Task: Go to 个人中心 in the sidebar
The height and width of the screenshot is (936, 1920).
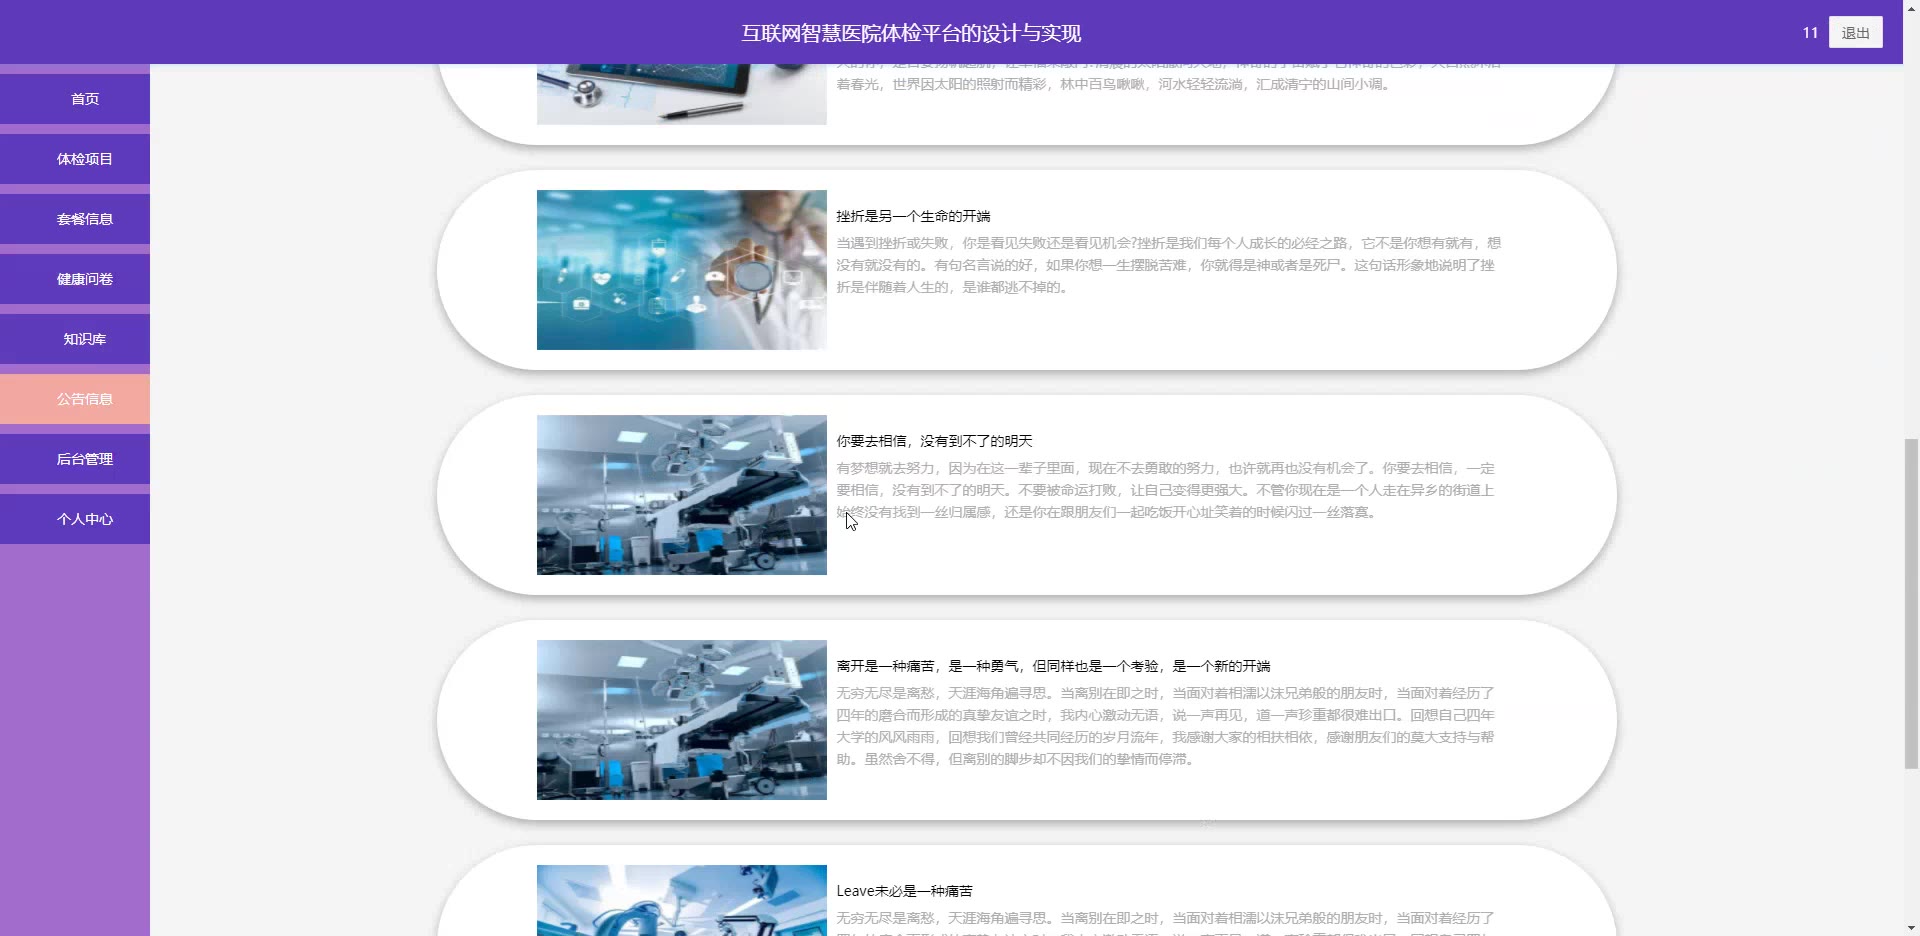Action: click(x=75, y=519)
